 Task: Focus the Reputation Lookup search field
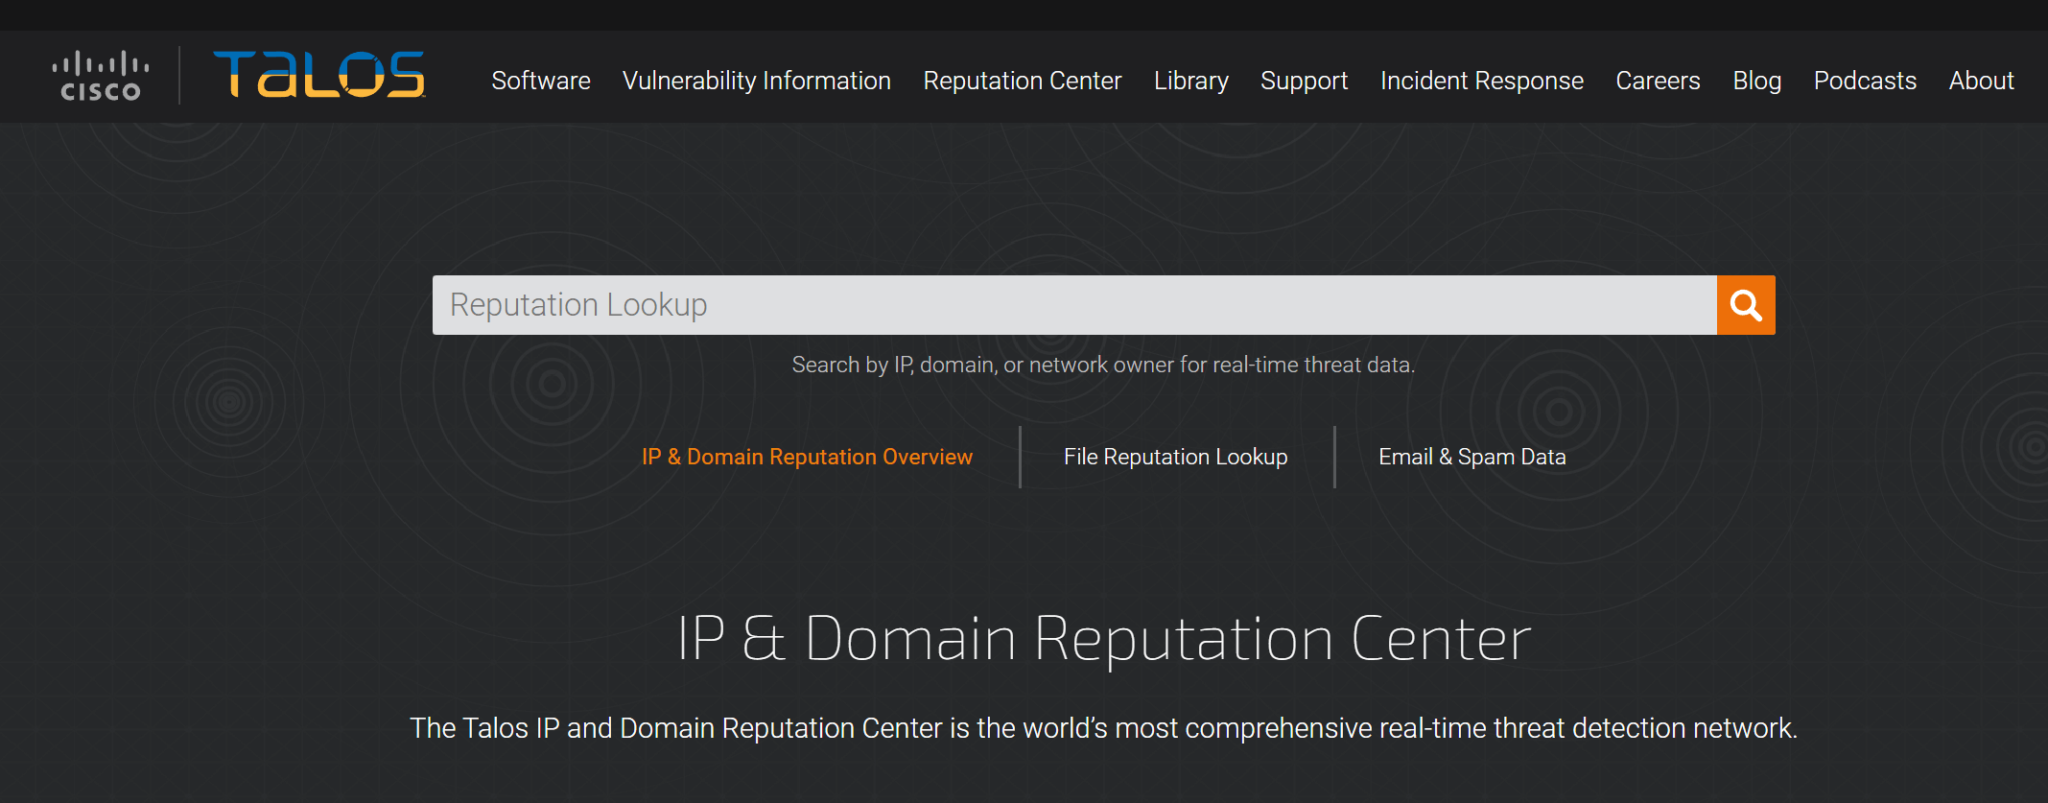click(x=1073, y=305)
